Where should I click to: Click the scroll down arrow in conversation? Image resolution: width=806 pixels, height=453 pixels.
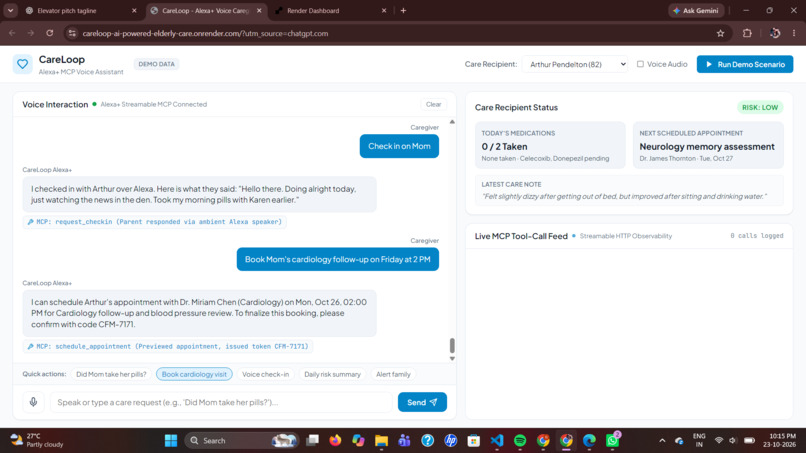pyautogui.click(x=452, y=358)
